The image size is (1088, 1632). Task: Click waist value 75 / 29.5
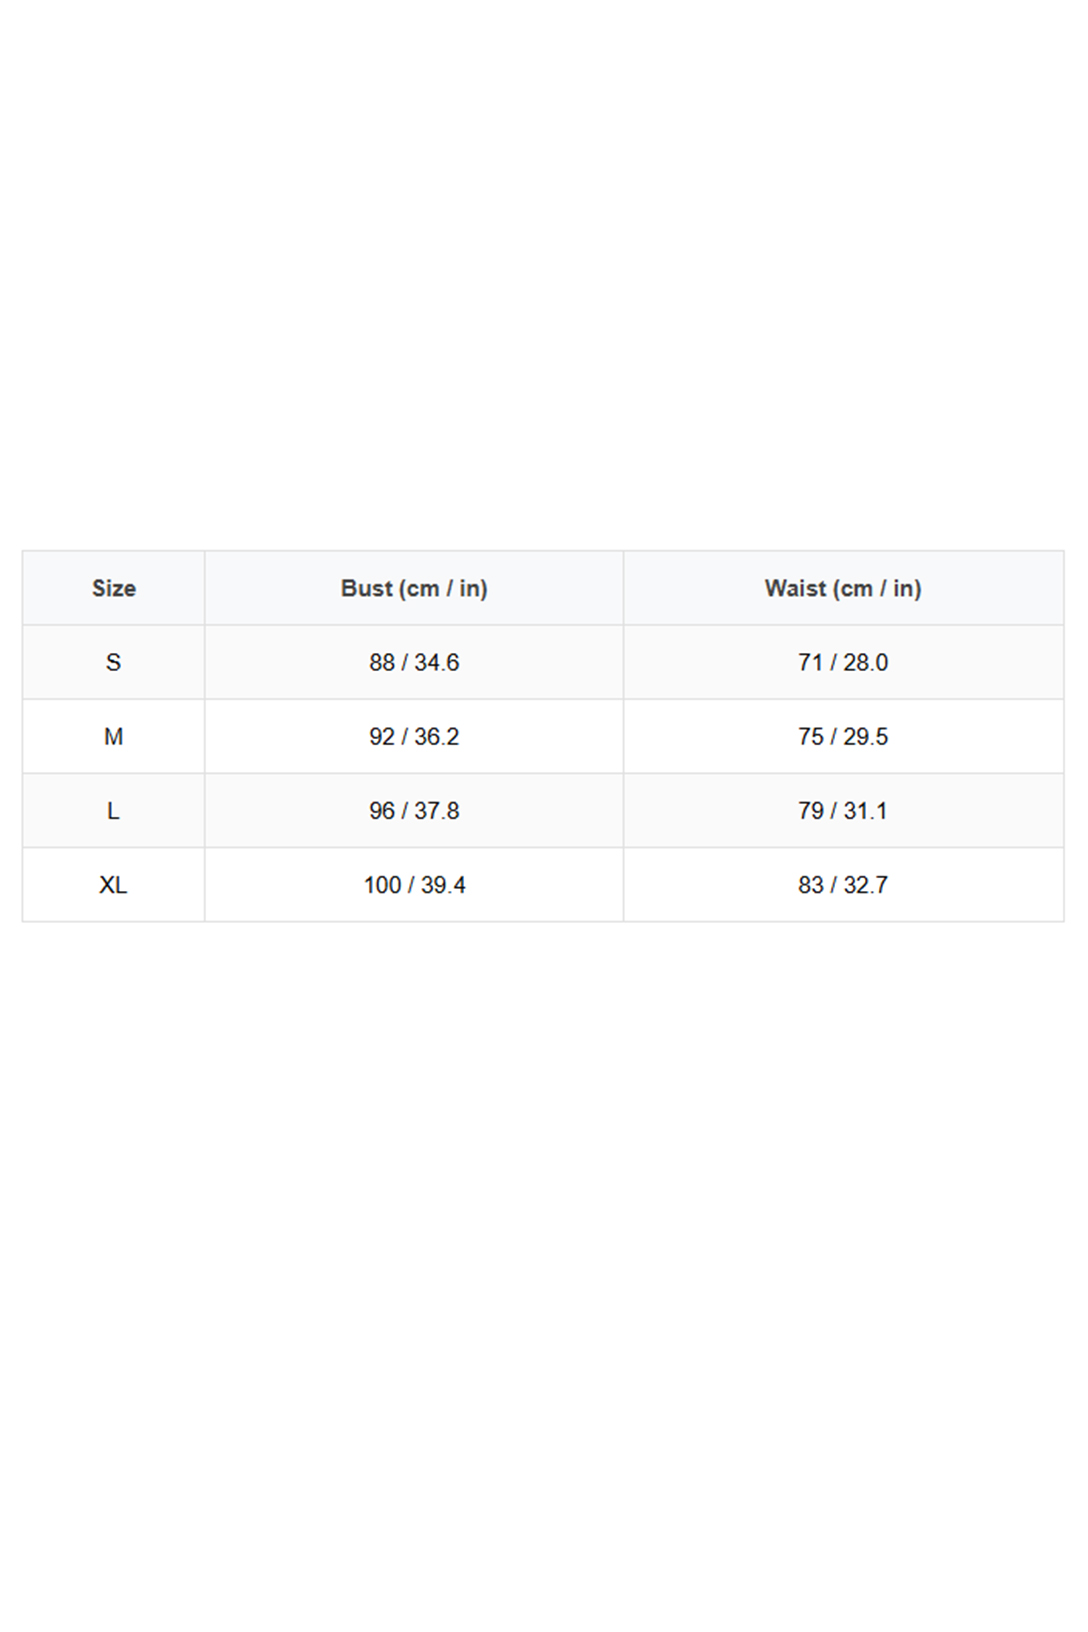click(x=843, y=737)
